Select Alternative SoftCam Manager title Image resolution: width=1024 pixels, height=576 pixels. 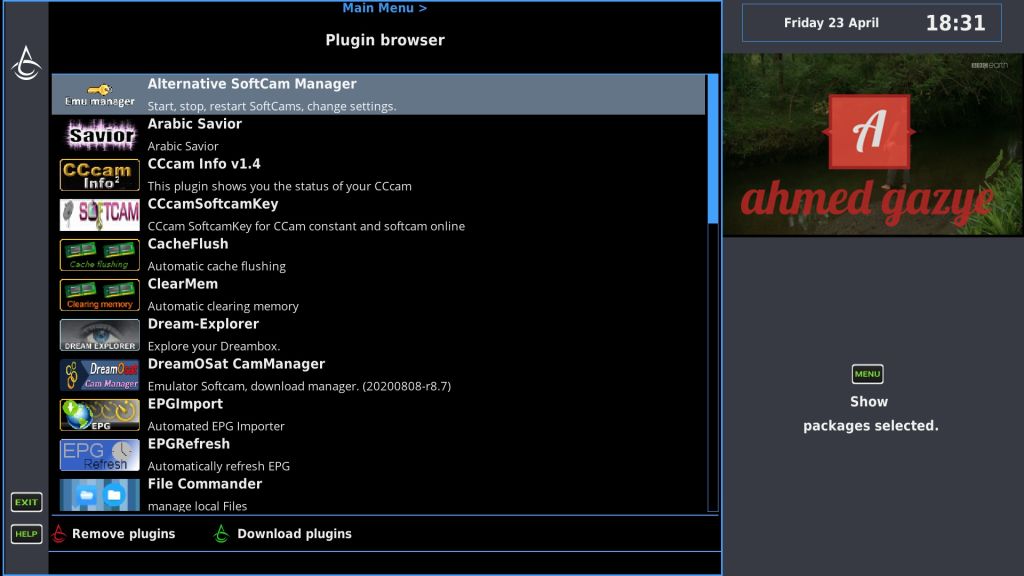pyautogui.click(x=252, y=84)
